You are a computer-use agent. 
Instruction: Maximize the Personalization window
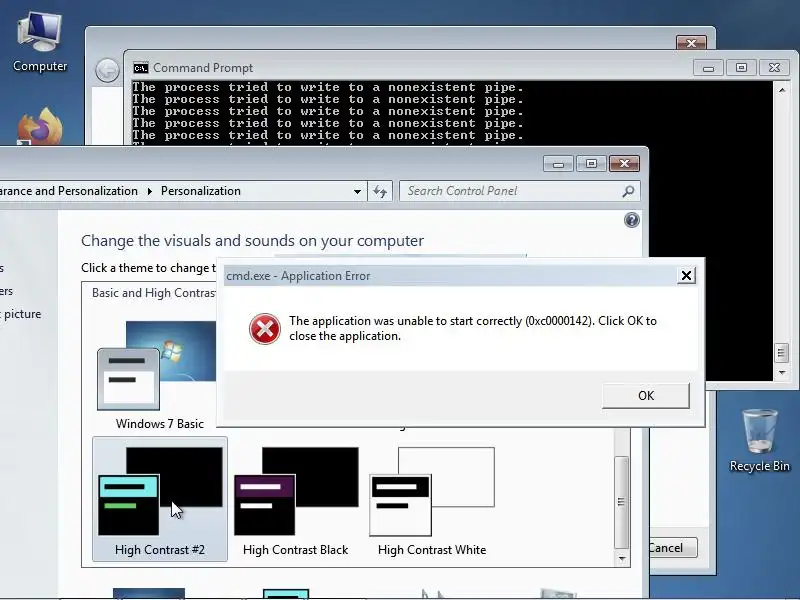pyautogui.click(x=591, y=164)
